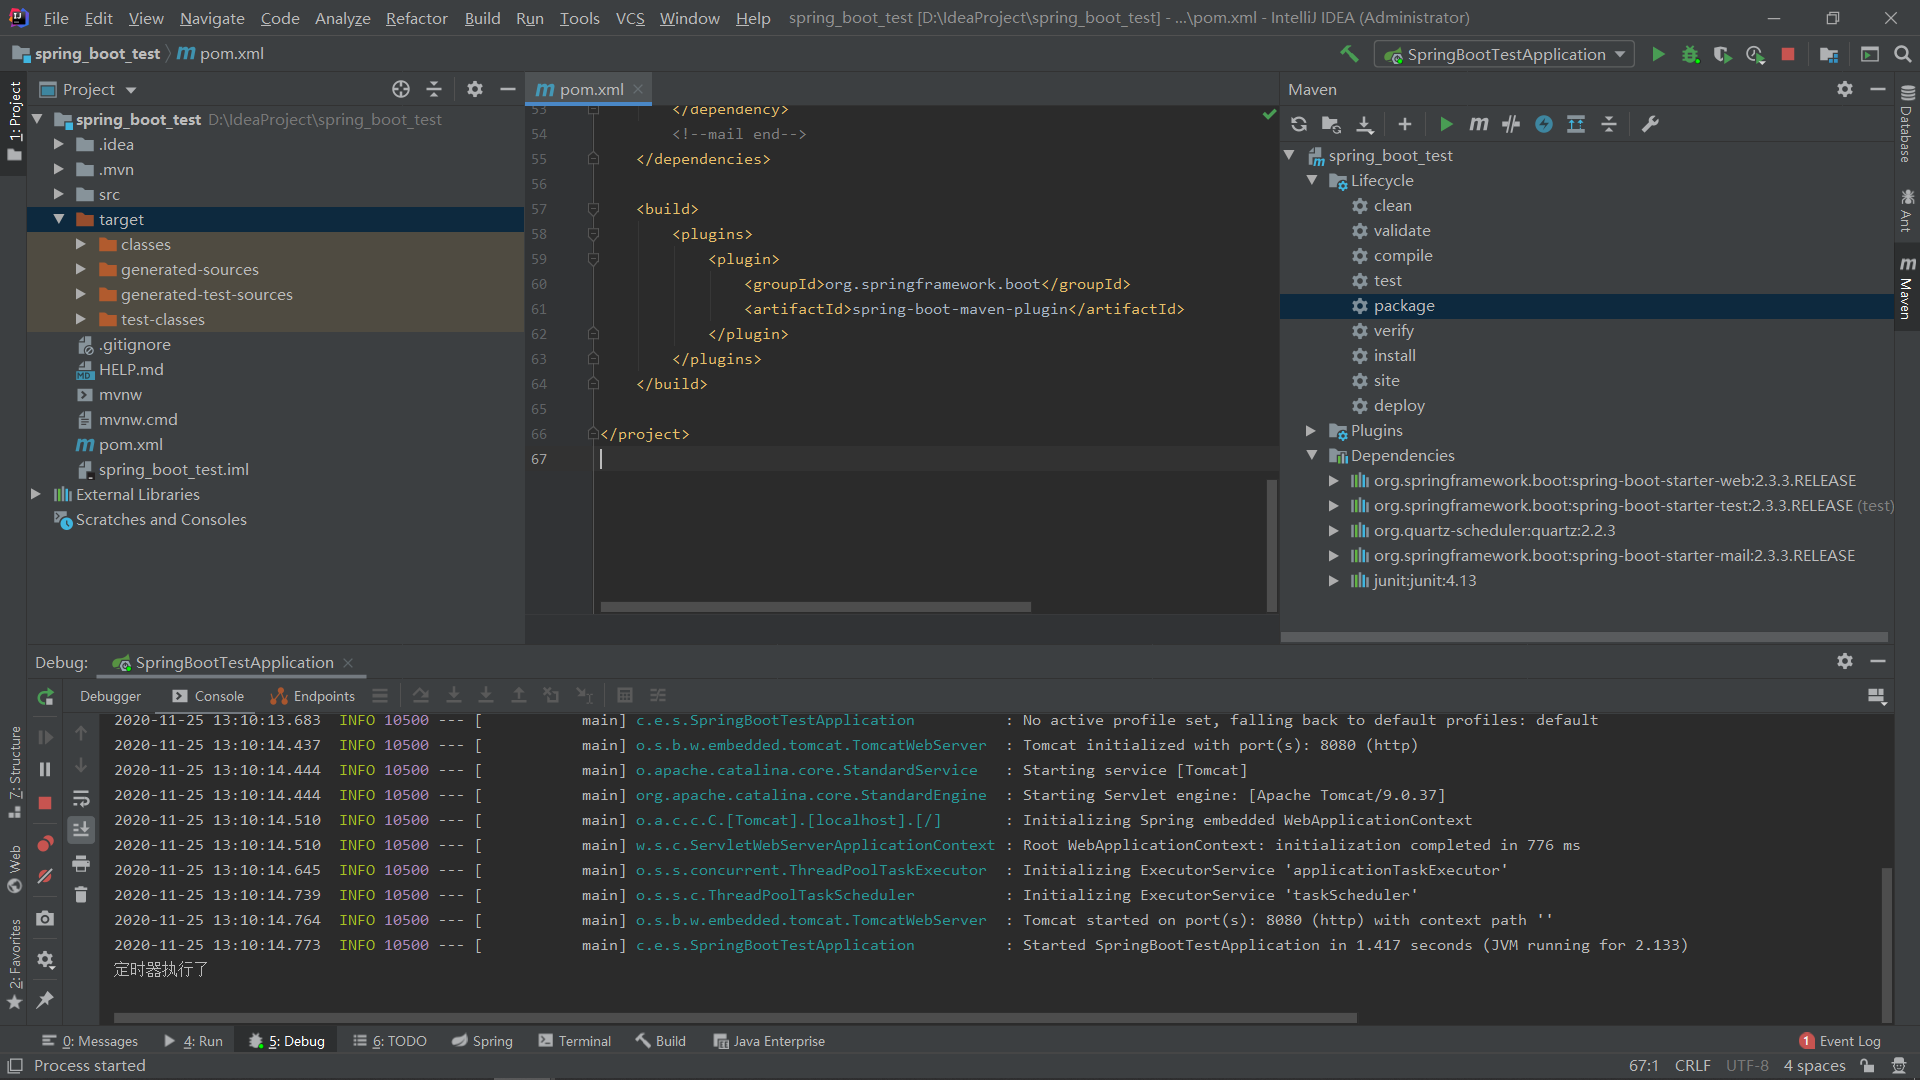The height and width of the screenshot is (1080, 1920).
Task: Expand Plugins node in Maven panel
Action: 1310,431
